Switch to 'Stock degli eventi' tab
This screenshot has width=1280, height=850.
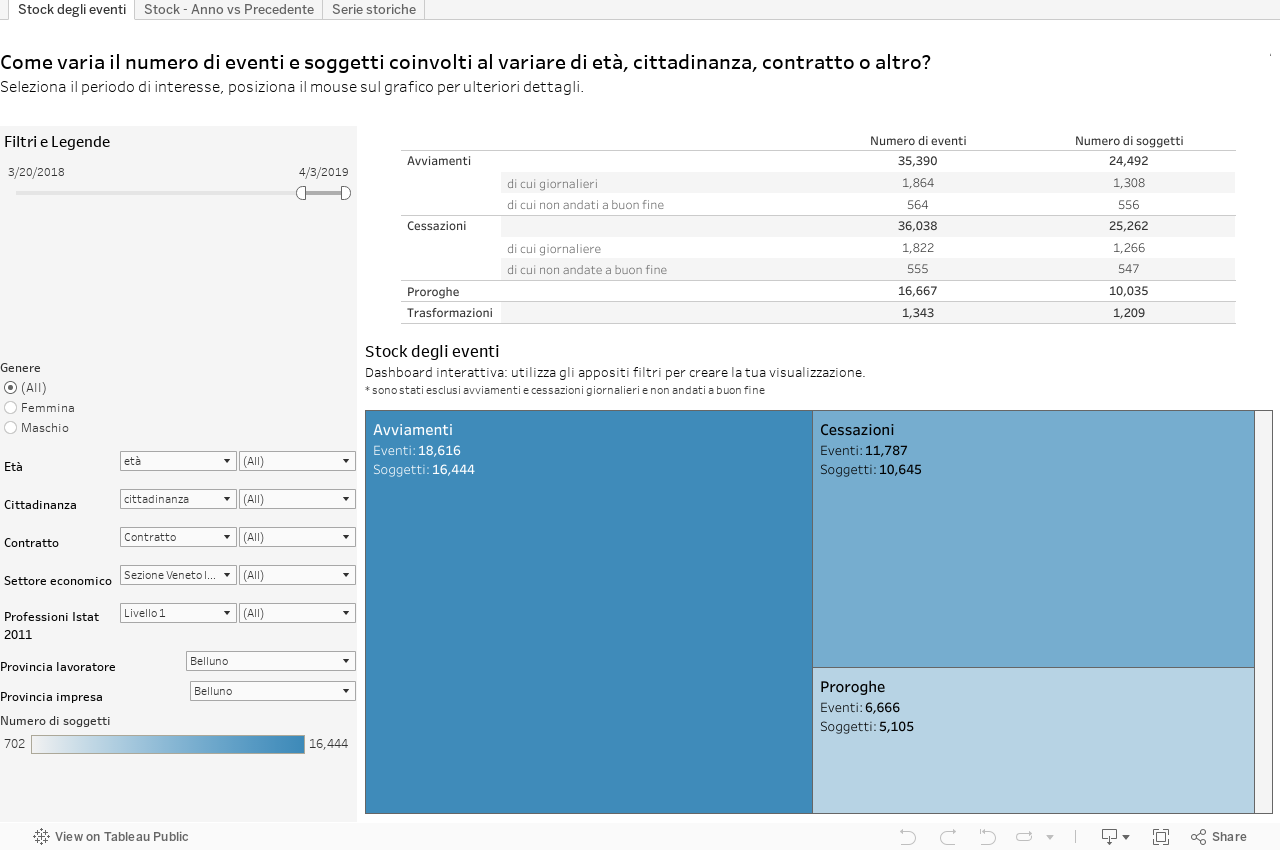pyautogui.click(x=72, y=9)
